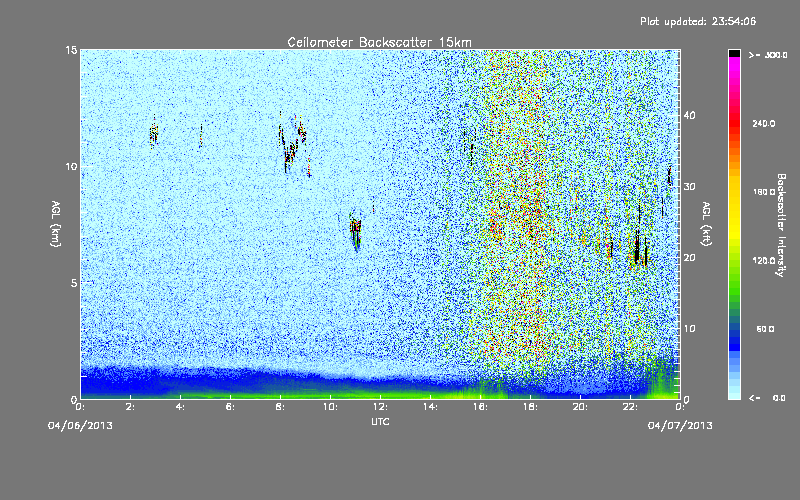Viewport: 800px width, 500px height.
Task: Click the 12: hour tick label on time axis
Action: coord(380,407)
